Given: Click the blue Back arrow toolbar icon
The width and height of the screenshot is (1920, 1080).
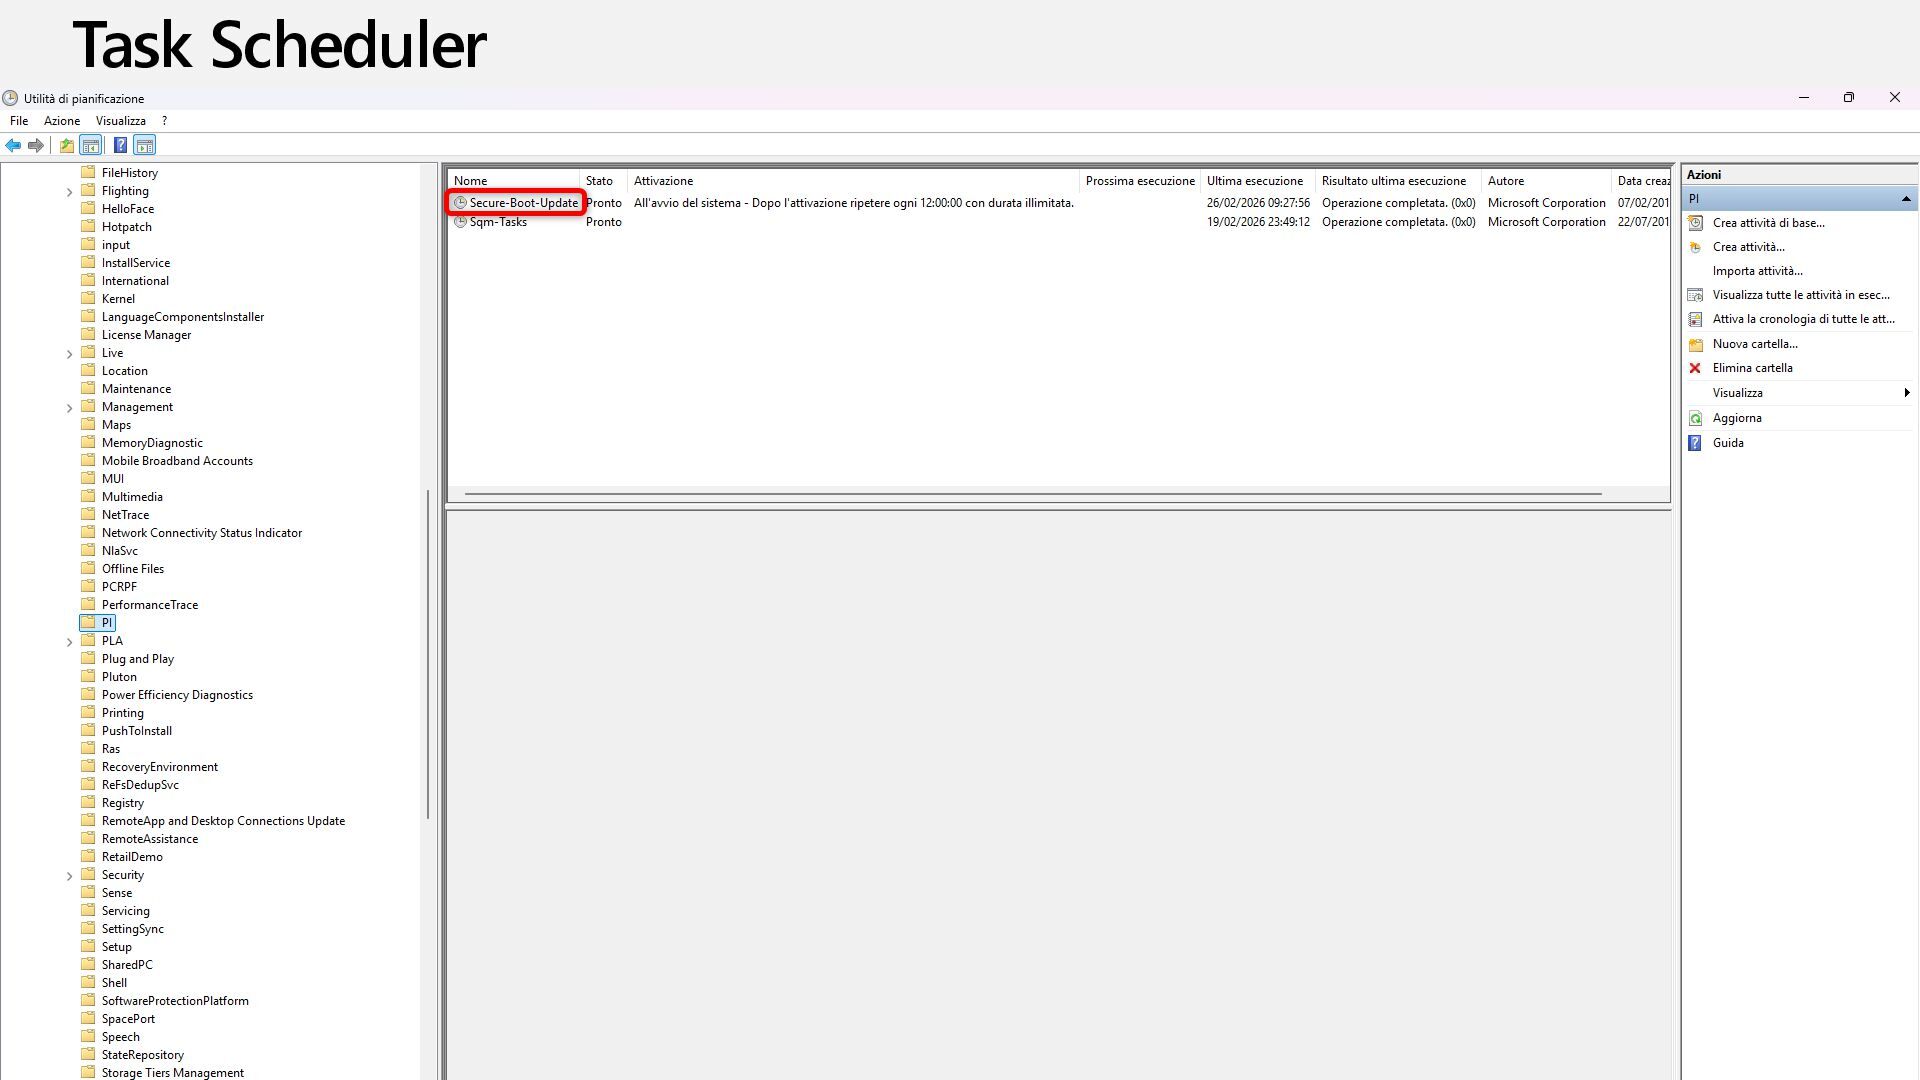Looking at the screenshot, I should tap(13, 146).
